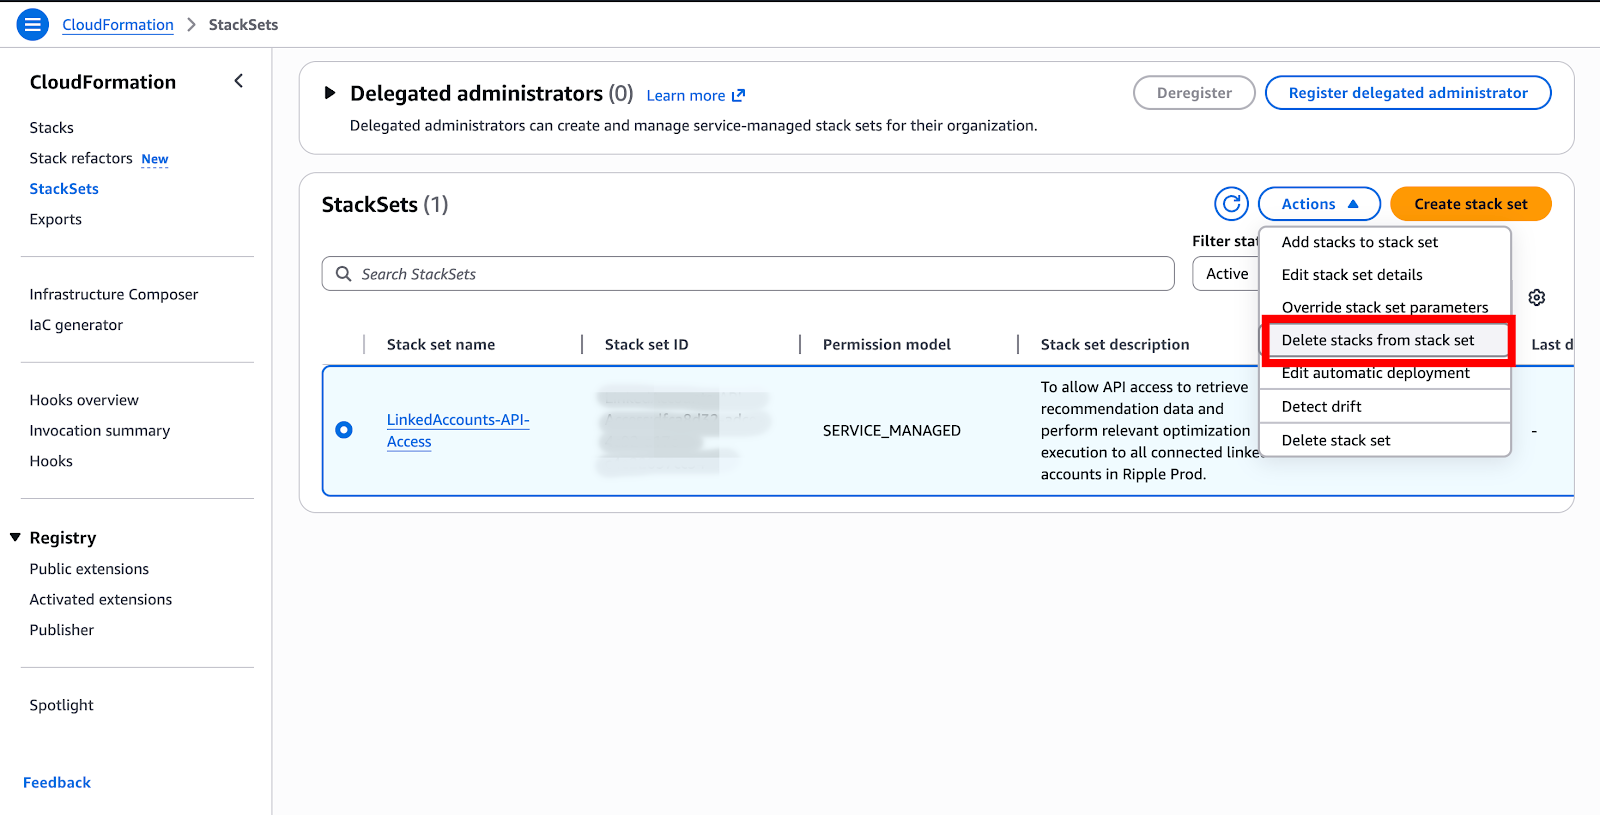The width and height of the screenshot is (1600, 815).
Task: Collapse the Registry section in sidebar
Action: pyautogui.click(x=16, y=538)
